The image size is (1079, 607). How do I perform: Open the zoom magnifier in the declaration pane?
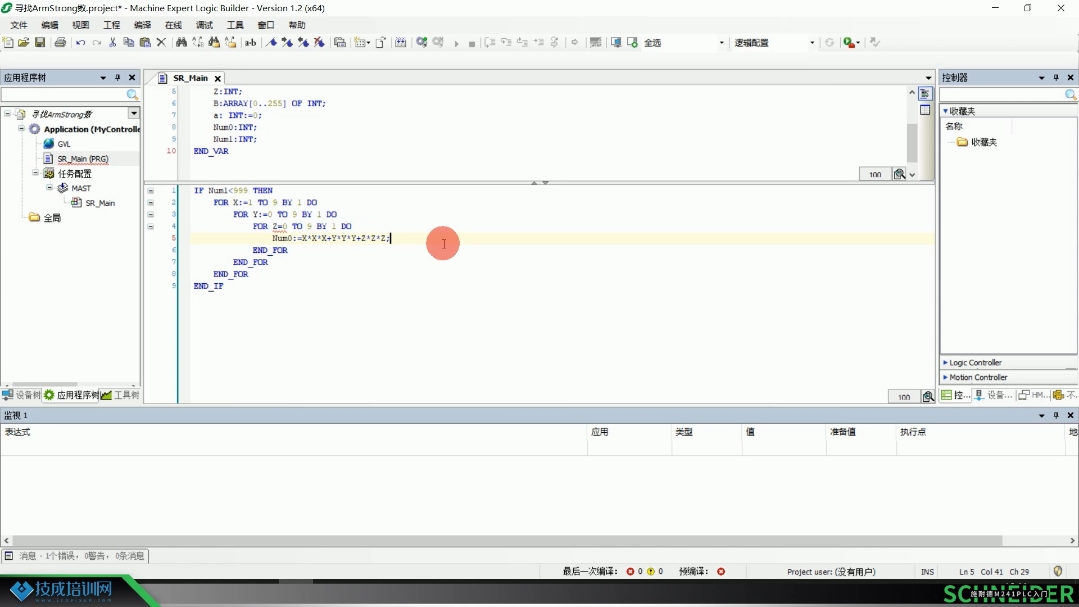(x=899, y=174)
